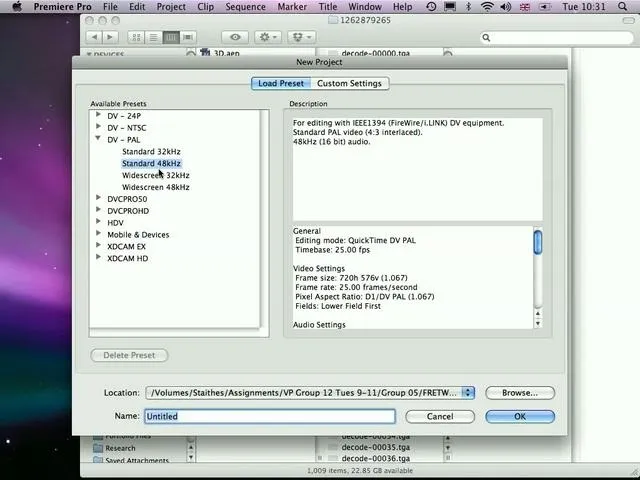Click the settings scroll up arrow
This screenshot has height=480, width=640.
click(x=538, y=313)
